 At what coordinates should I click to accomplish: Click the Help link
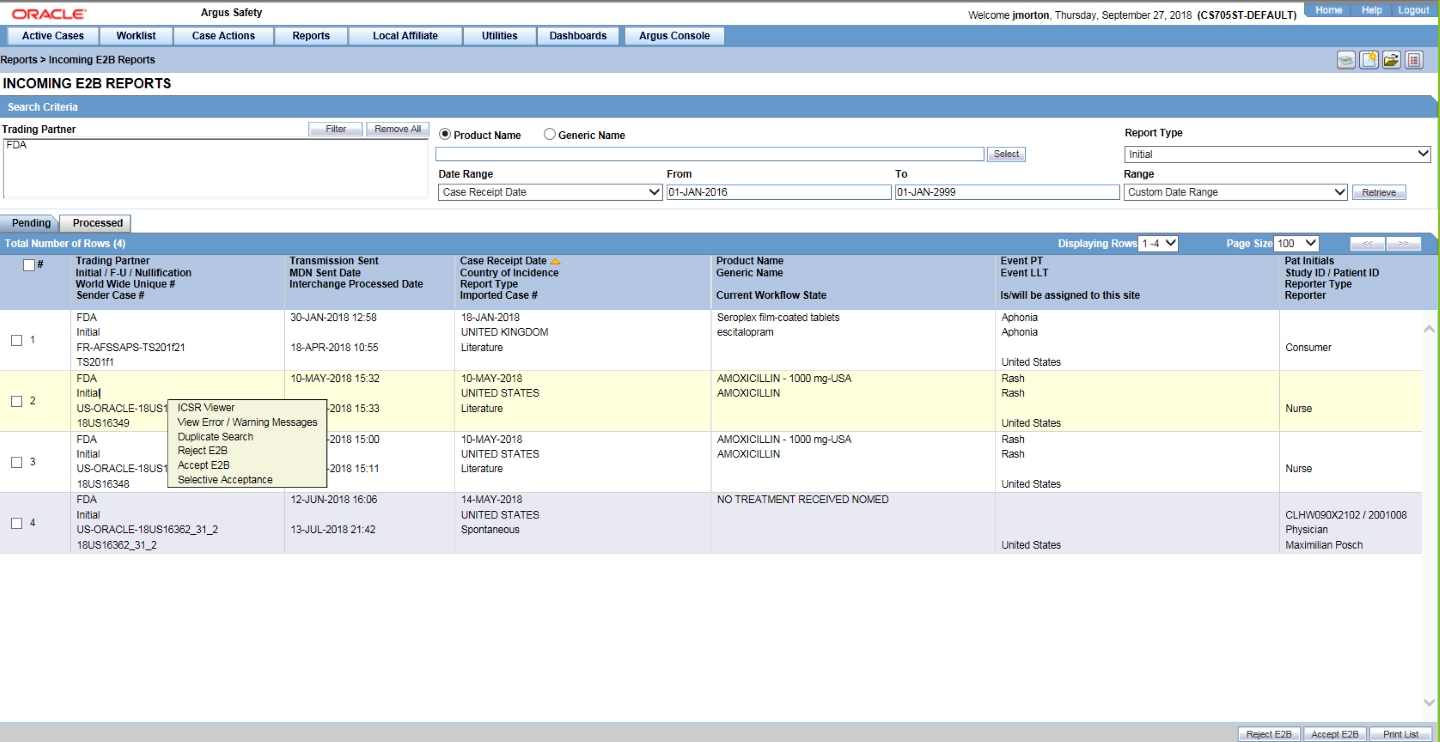[1371, 10]
